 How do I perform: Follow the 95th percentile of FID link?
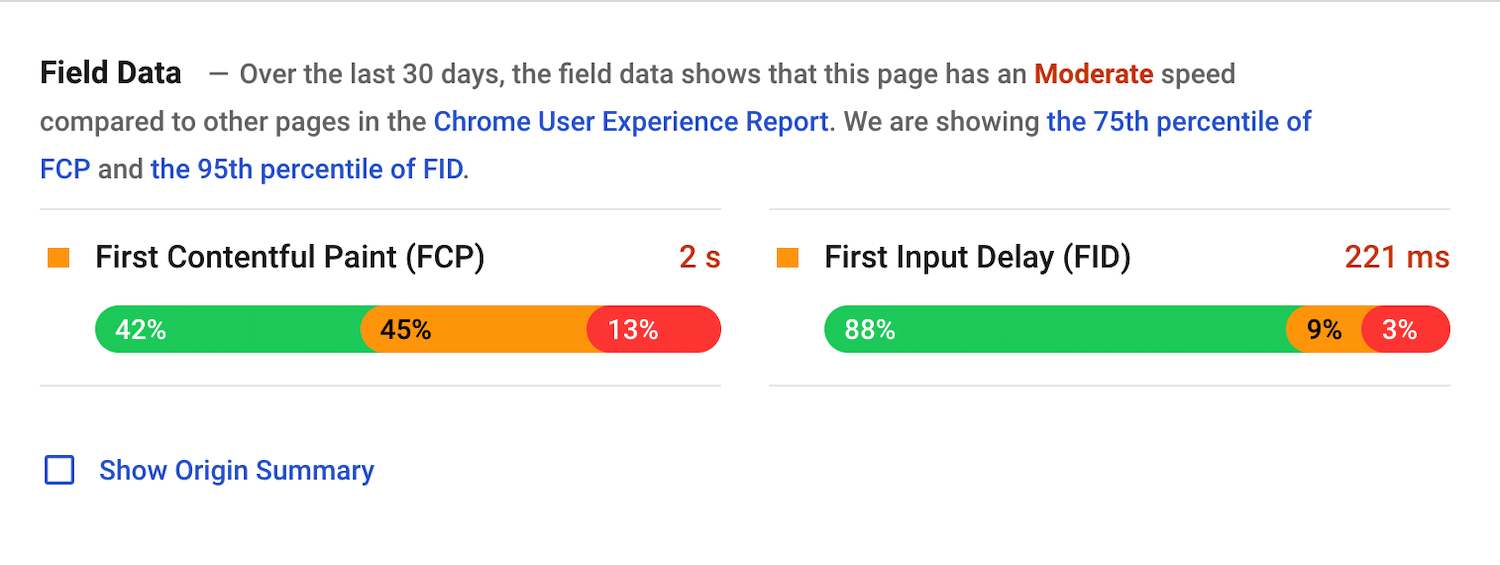[x=306, y=170]
